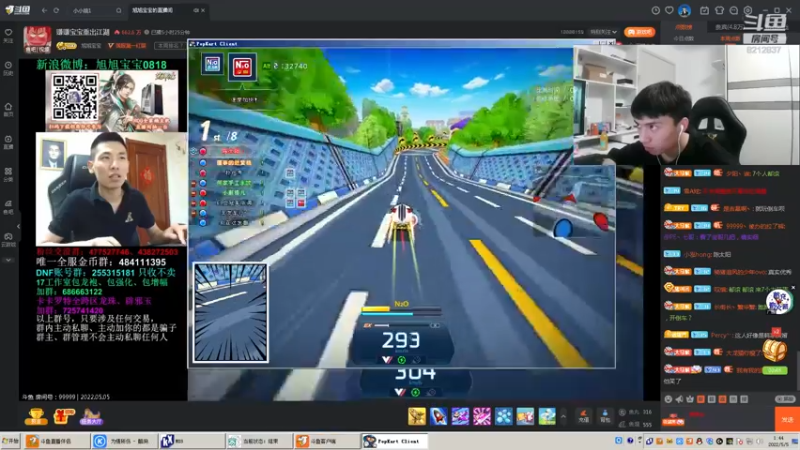Close the current stream room tab
The image size is (800, 450).
tap(203, 10)
